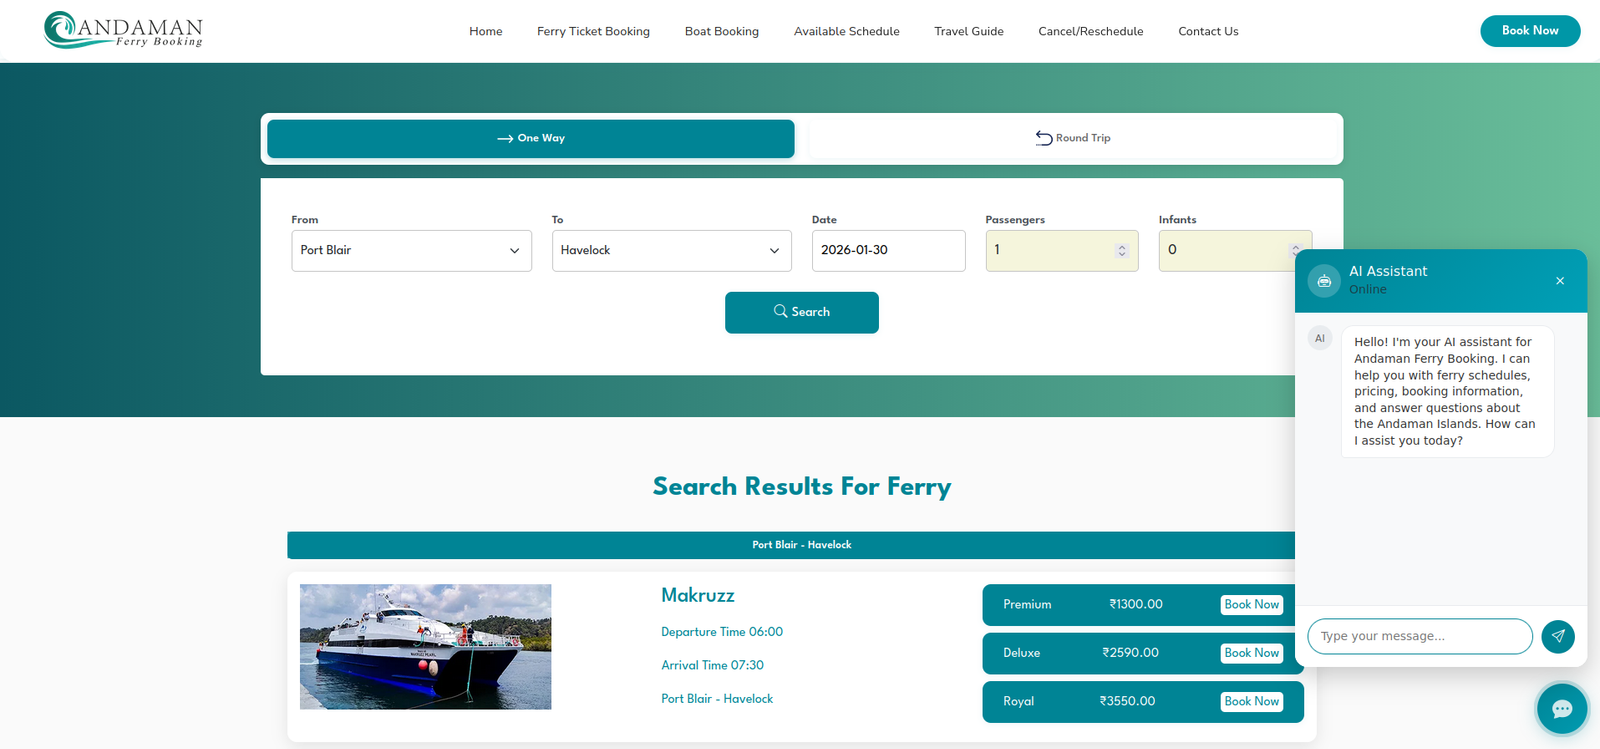Click the chat message input box
The height and width of the screenshot is (749, 1600).
1420,636
